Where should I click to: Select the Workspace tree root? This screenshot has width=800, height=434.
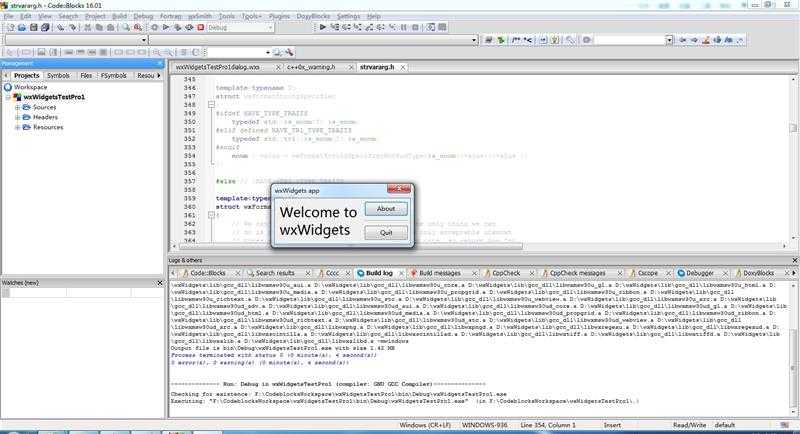click(x=31, y=87)
